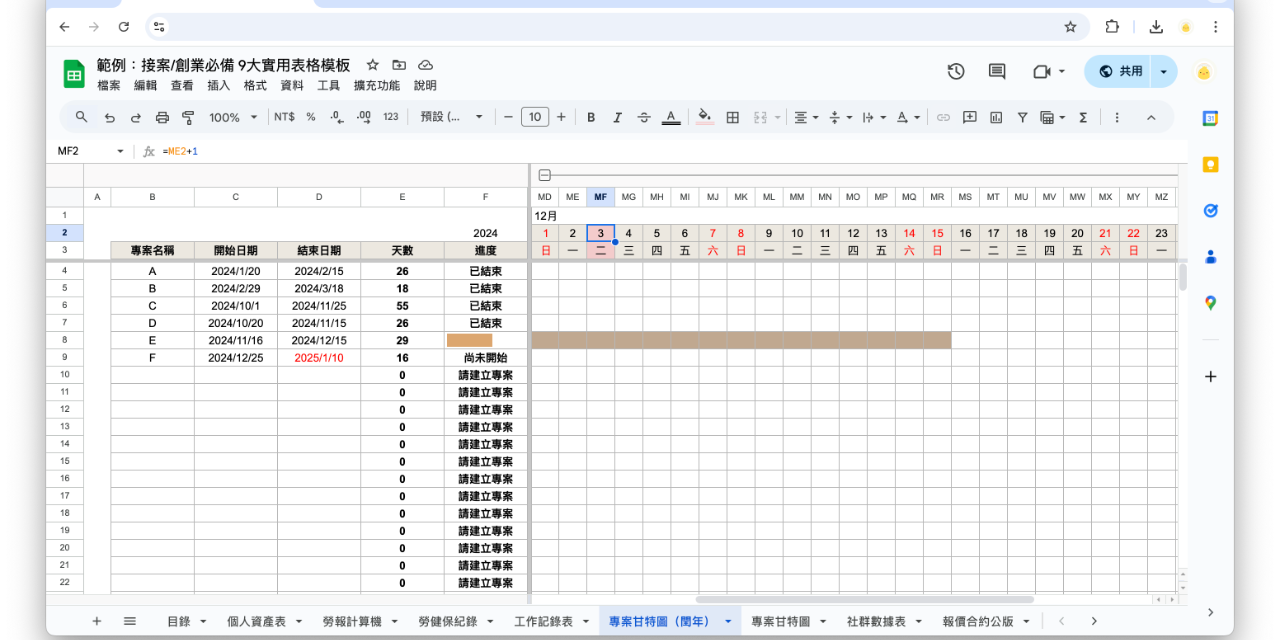This screenshot has width=1280, height=640.
Task: Click the create filter funnel icon
Action: (x=1022, y=117)
